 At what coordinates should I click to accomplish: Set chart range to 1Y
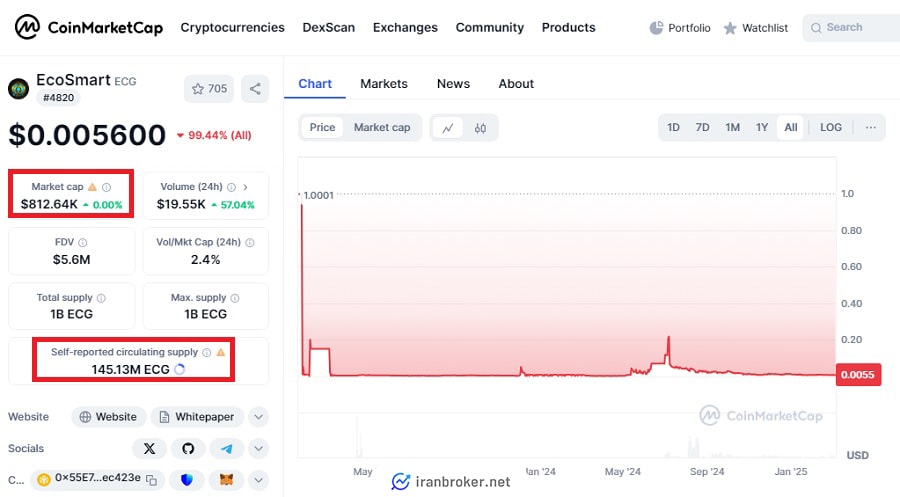(x=762, y=127)
